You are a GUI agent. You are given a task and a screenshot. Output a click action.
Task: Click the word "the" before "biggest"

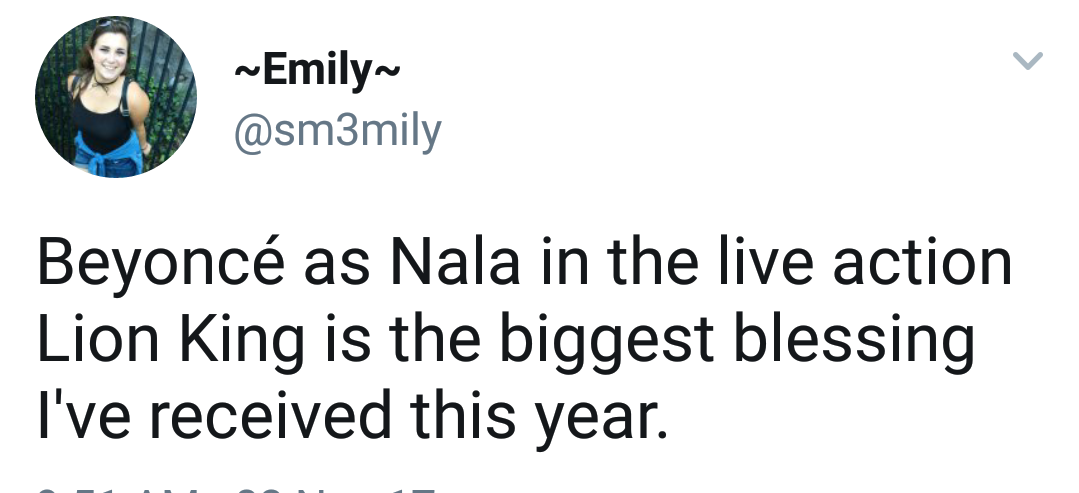[434, 339]
